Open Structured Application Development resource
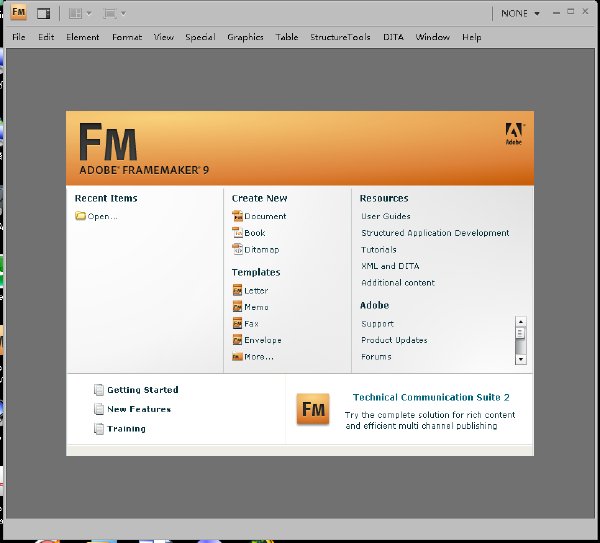600x543 pixels. pyautogui.click(x=435, y=233)
